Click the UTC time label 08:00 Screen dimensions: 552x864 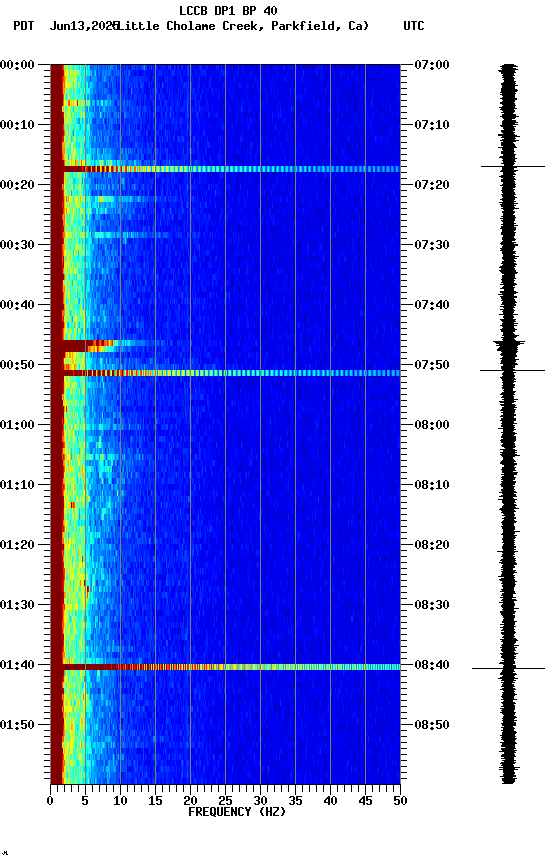(432, 425)
